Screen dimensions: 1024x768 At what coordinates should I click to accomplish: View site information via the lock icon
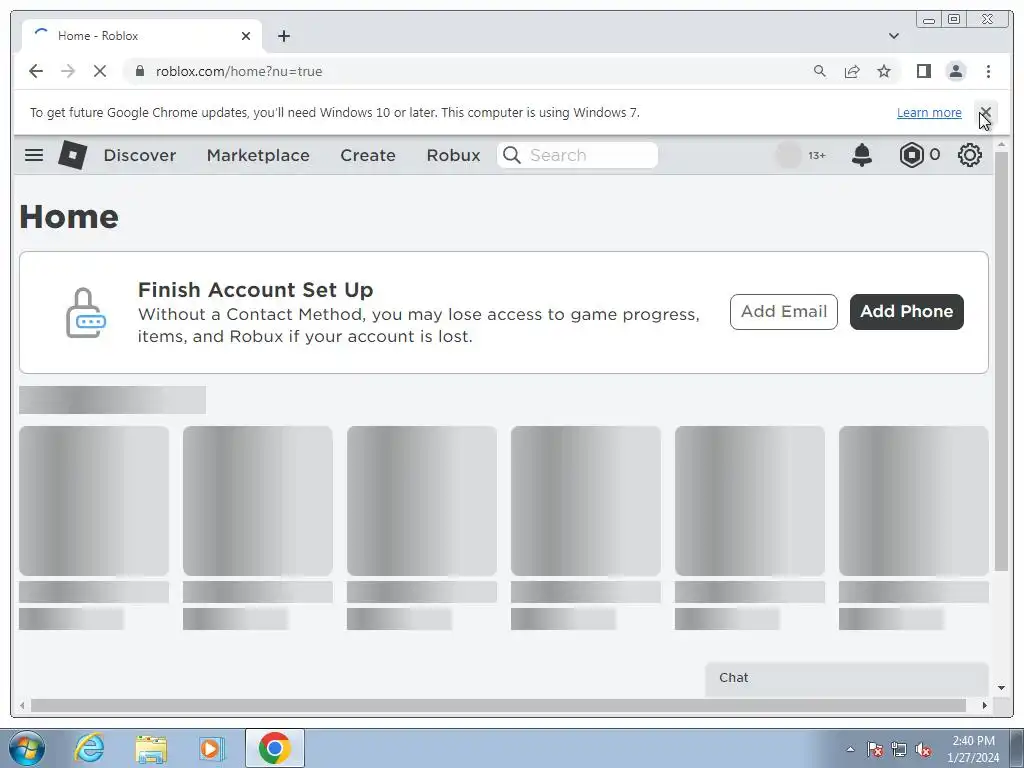tap(140, 71)
